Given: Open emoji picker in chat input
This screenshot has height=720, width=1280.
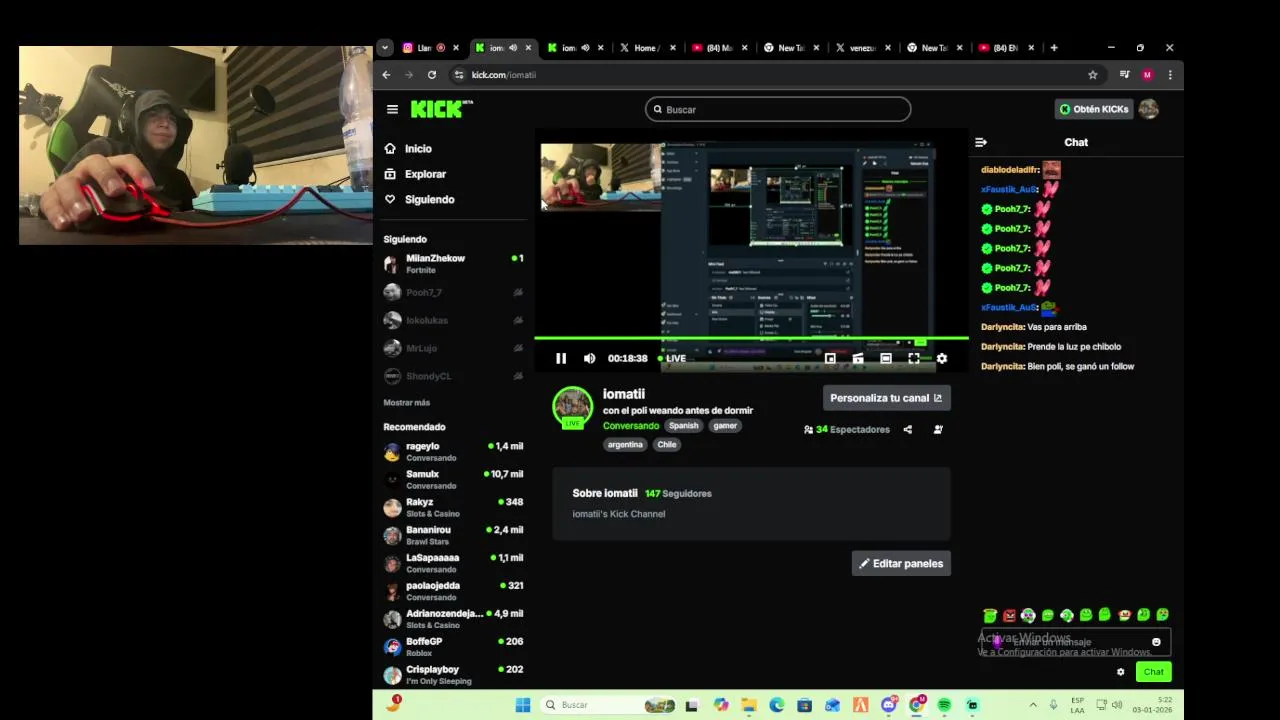Looking at the screenshot, I should (1156, 642).
